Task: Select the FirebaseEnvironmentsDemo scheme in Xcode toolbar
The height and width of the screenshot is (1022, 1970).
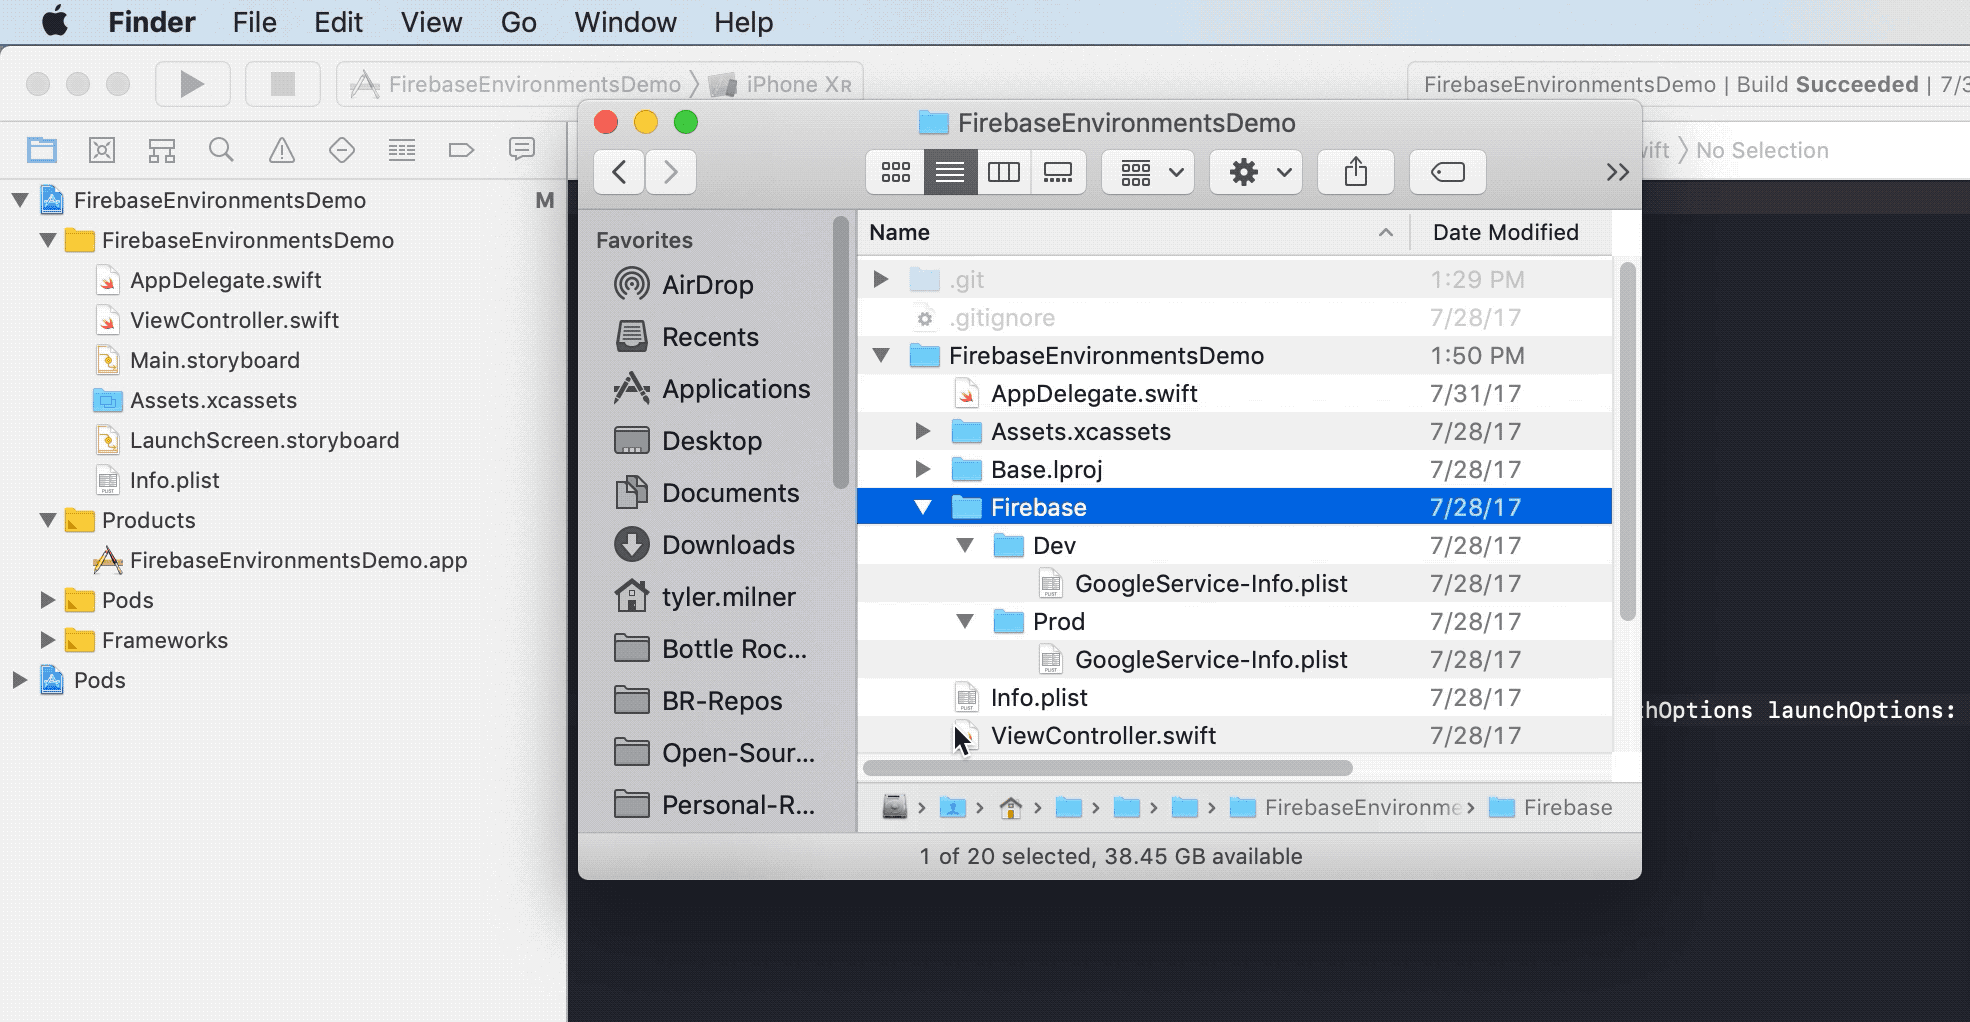Action: 515,84
